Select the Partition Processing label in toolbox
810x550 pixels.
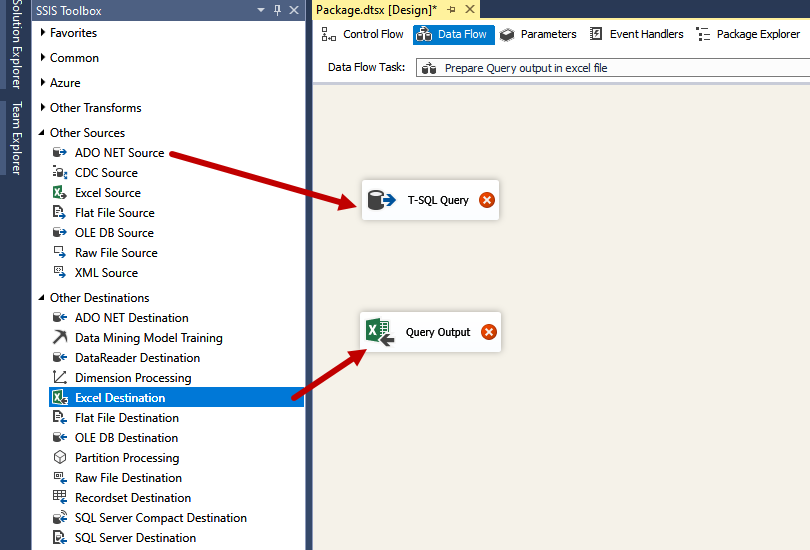pyautogui.click(x=127, y=458)
